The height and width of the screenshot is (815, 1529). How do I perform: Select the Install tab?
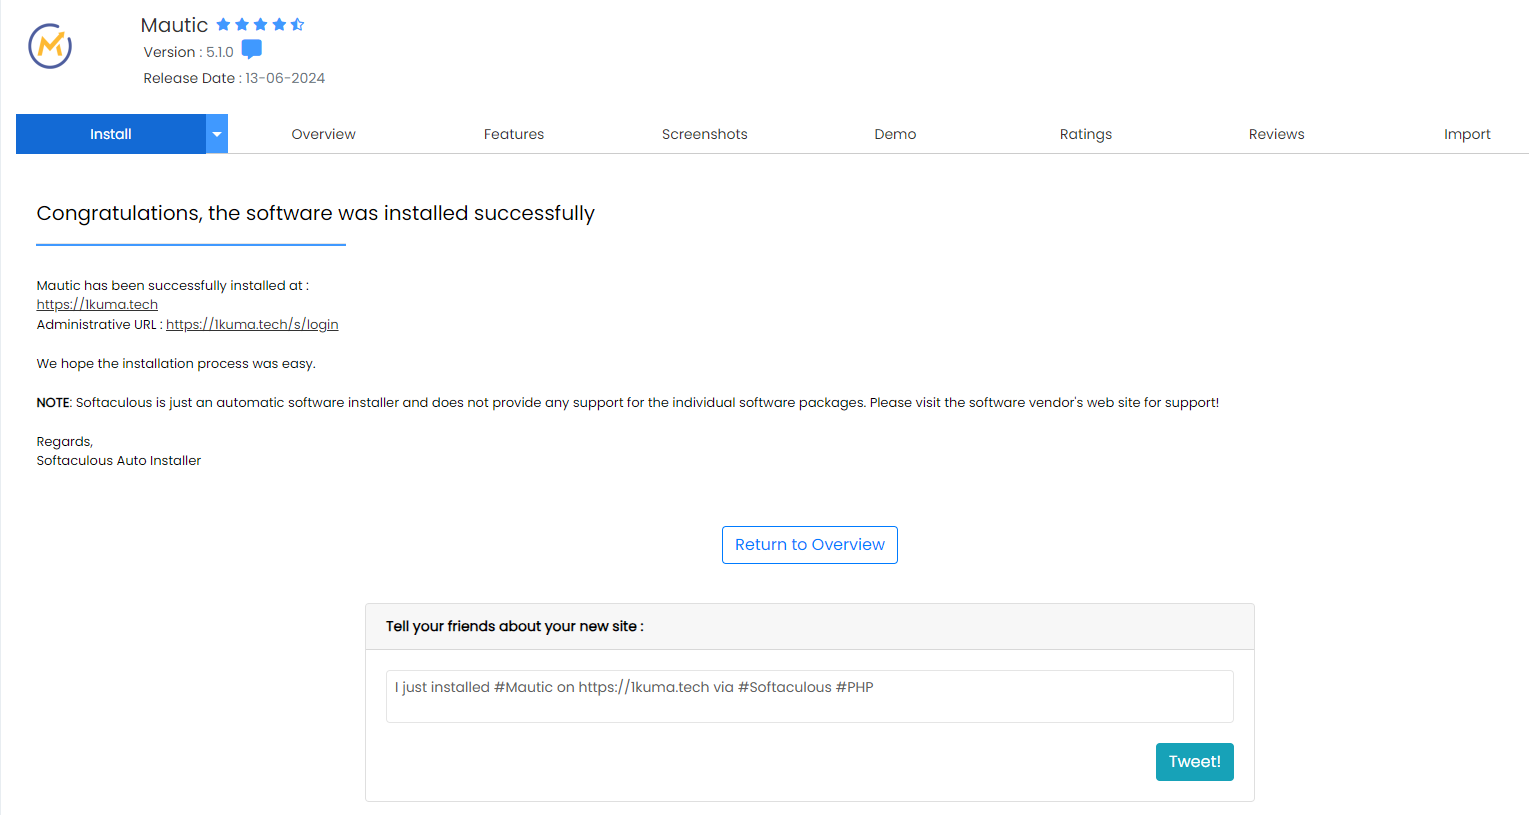[x=111, y=134]
